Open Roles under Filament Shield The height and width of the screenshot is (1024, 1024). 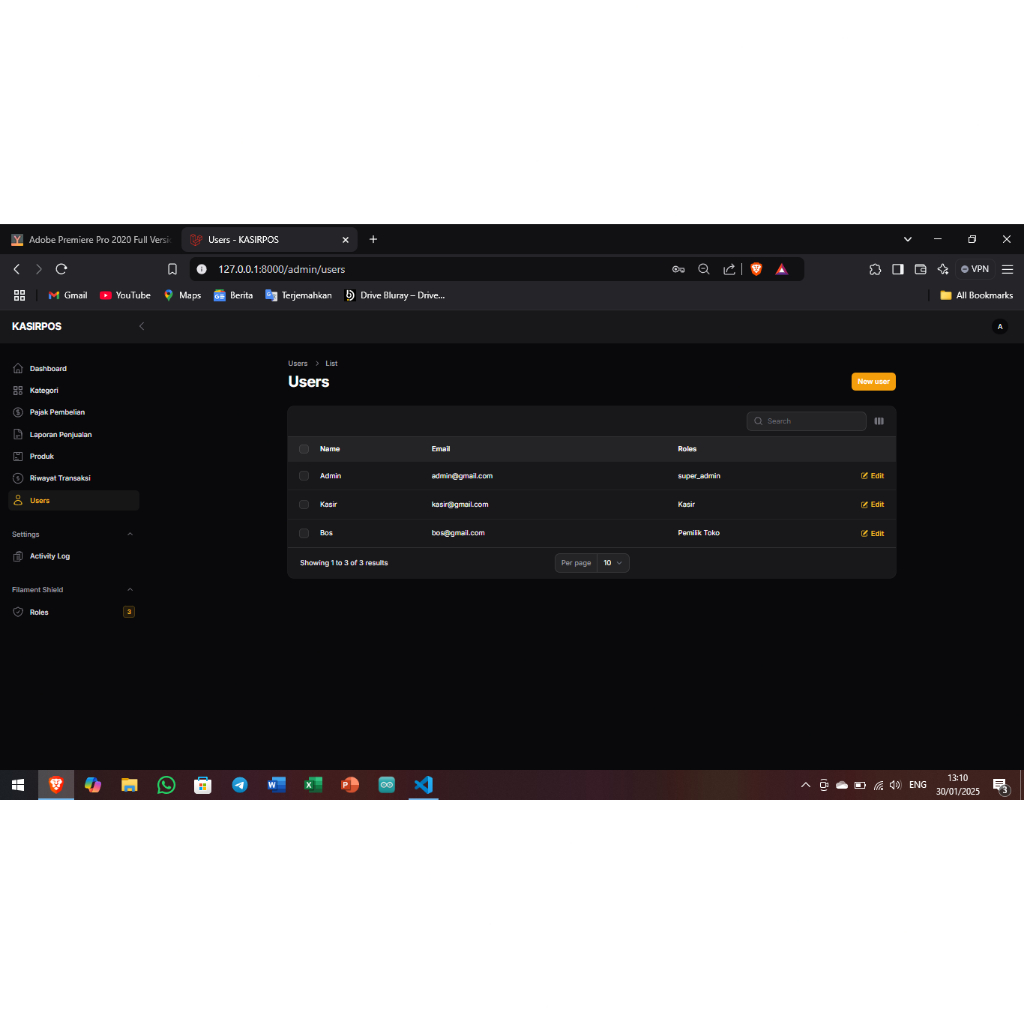pos(73,612)
